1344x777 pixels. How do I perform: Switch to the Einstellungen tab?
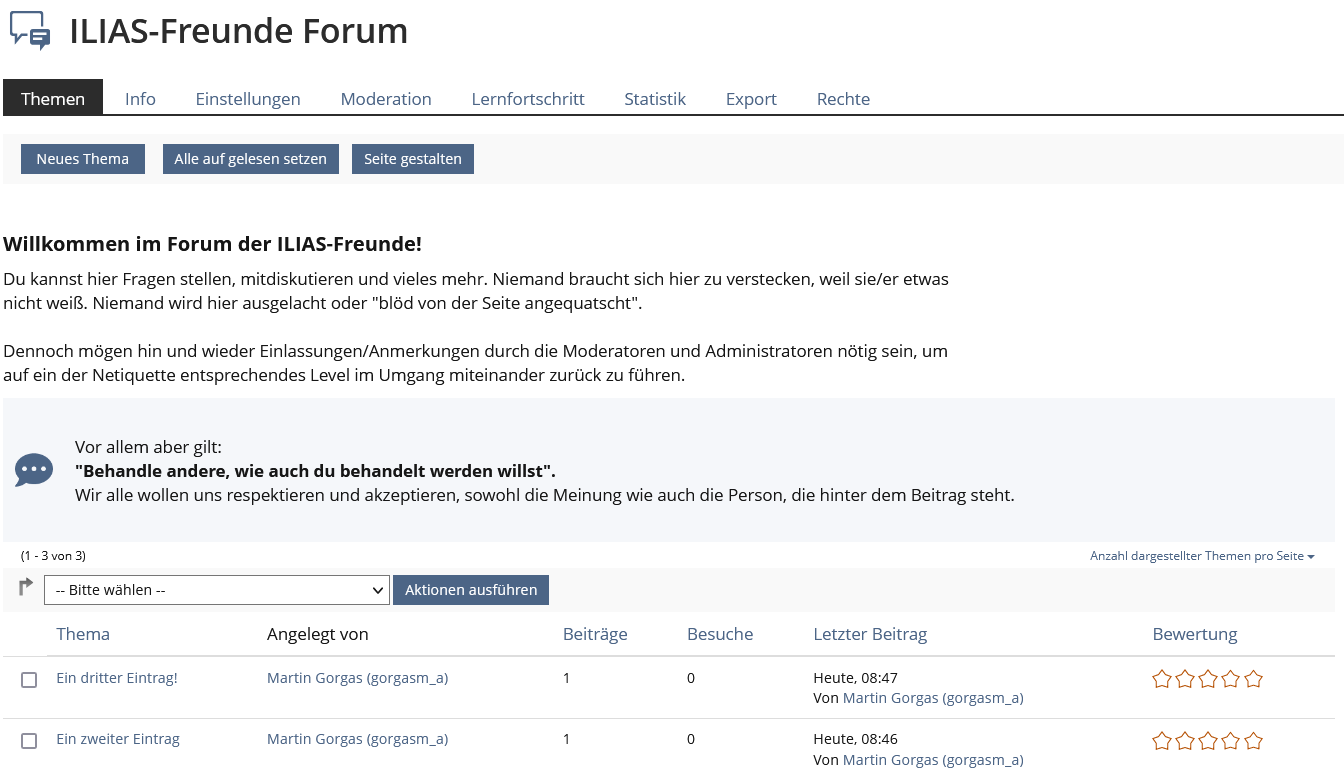click(248, 99)
